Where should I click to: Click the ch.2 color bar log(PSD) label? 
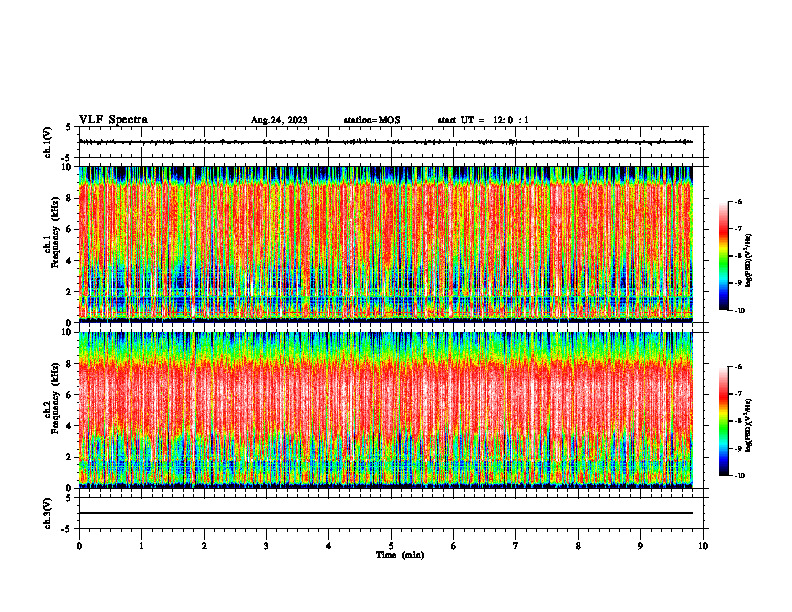749,426
